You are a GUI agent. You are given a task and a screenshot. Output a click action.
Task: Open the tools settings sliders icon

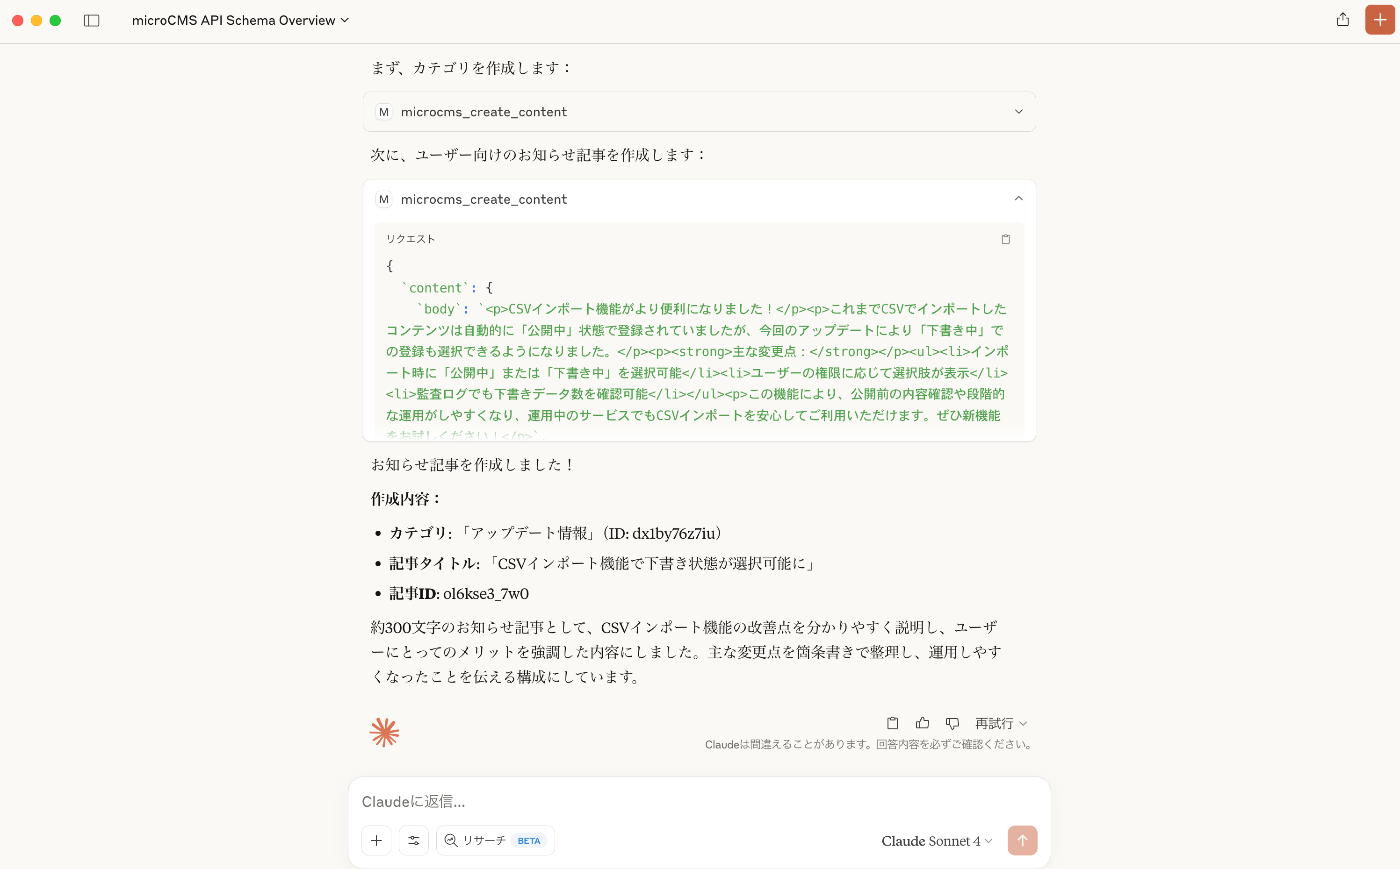pyautogui.click(x=414, y=841)
